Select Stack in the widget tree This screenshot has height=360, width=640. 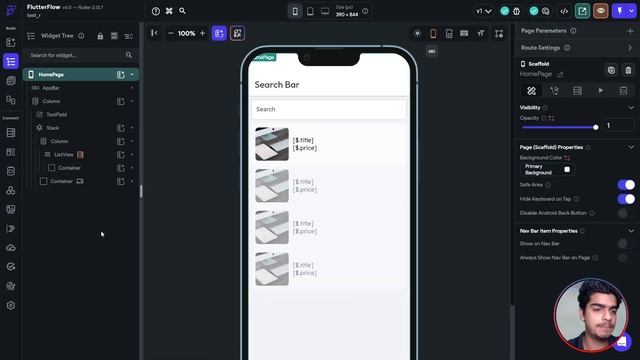point(52,128)
